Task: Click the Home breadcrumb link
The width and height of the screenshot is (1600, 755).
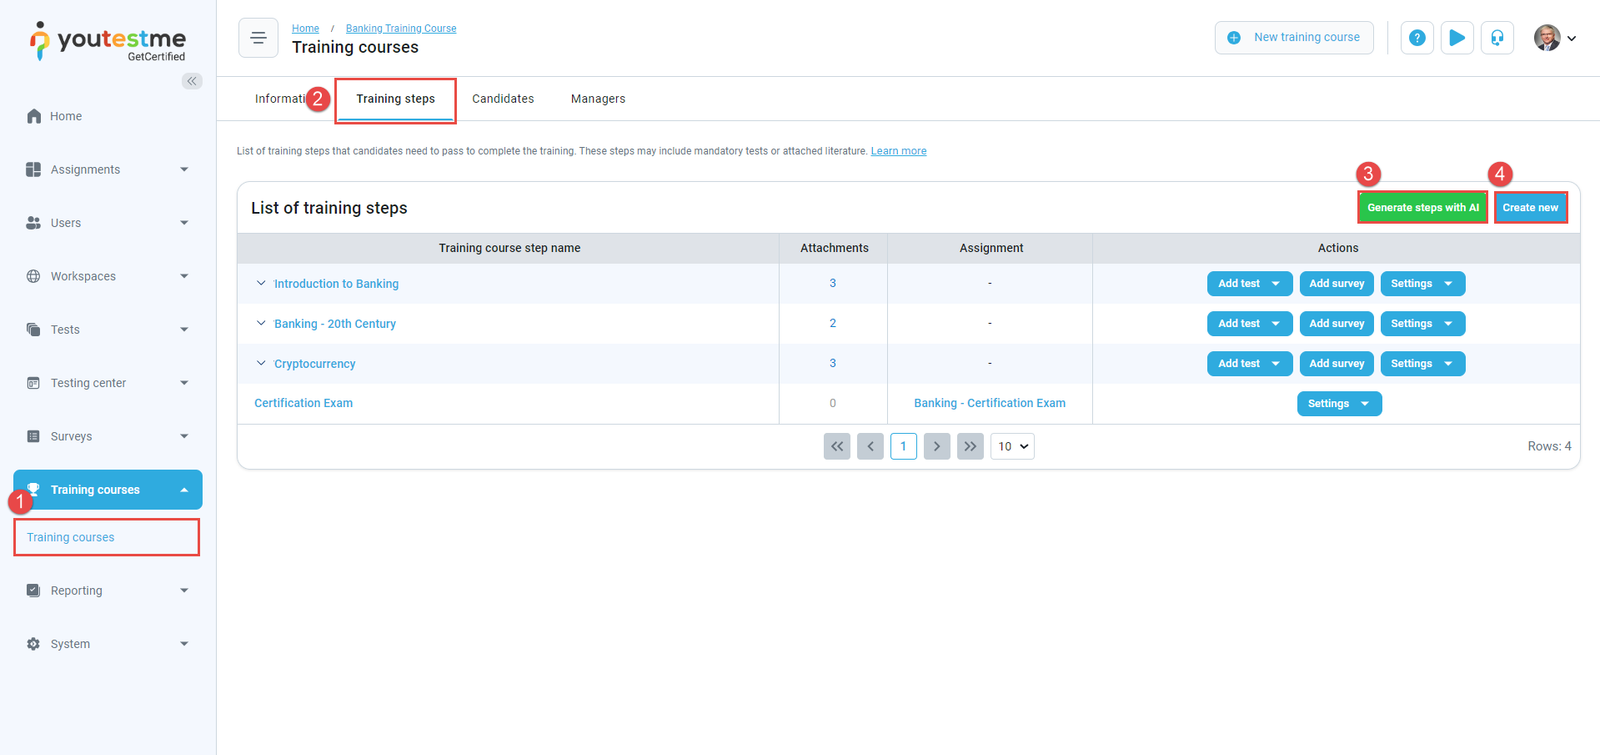Action: [x=305, y=29]
